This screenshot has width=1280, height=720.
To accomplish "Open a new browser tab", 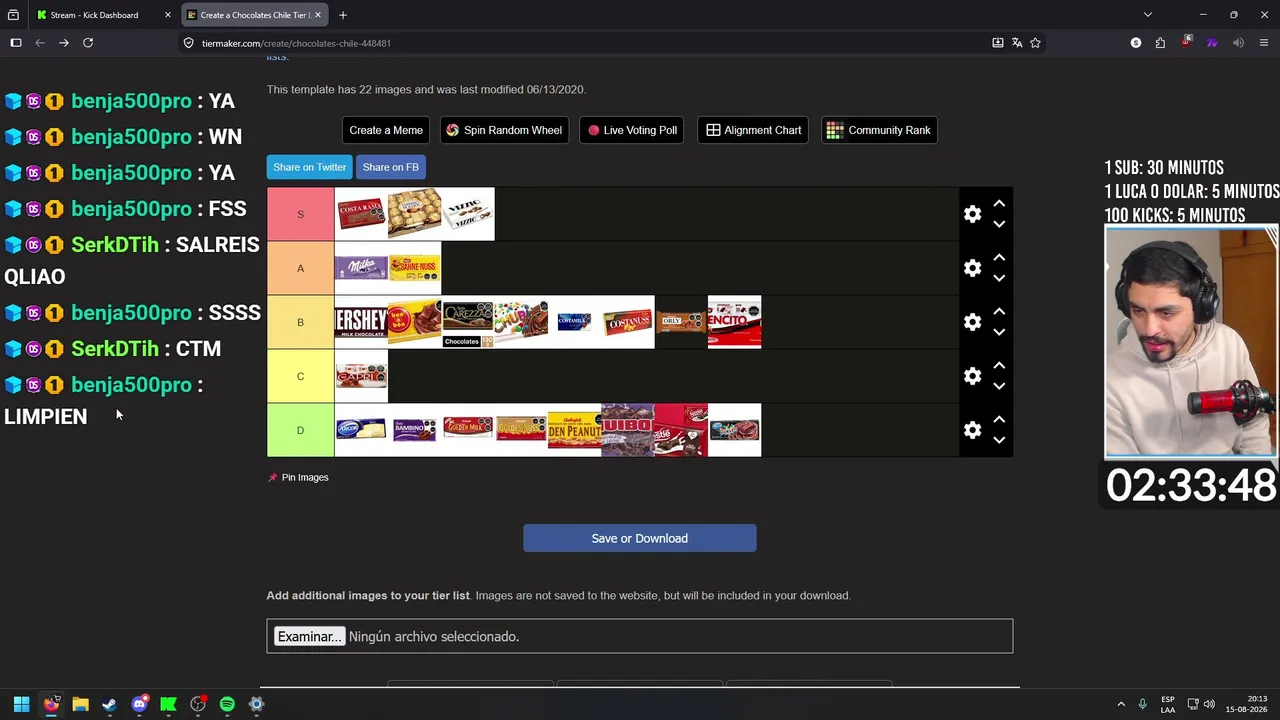I will coord(343,15).
